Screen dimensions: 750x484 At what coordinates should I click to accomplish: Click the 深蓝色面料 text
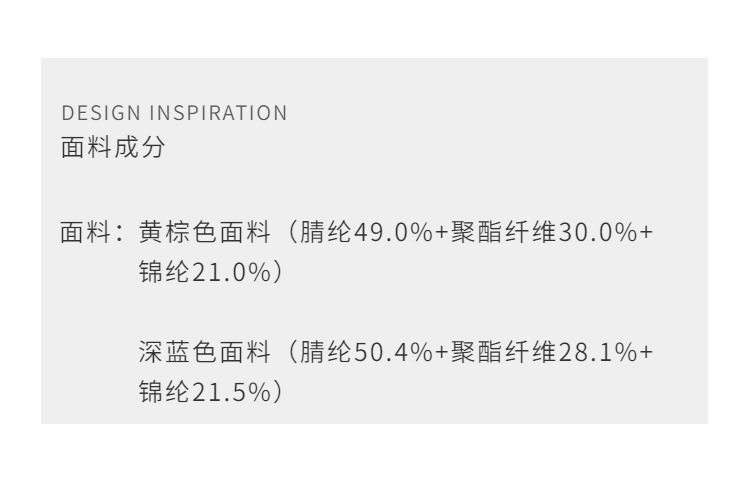click(205, 353)
